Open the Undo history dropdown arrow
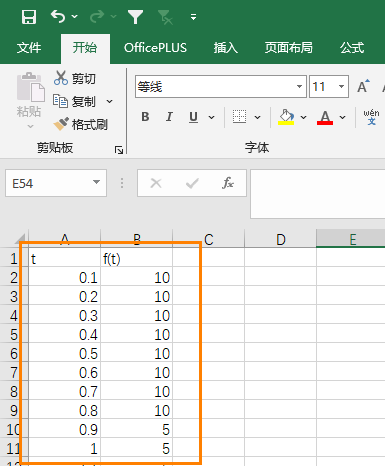 click(75, 16)
